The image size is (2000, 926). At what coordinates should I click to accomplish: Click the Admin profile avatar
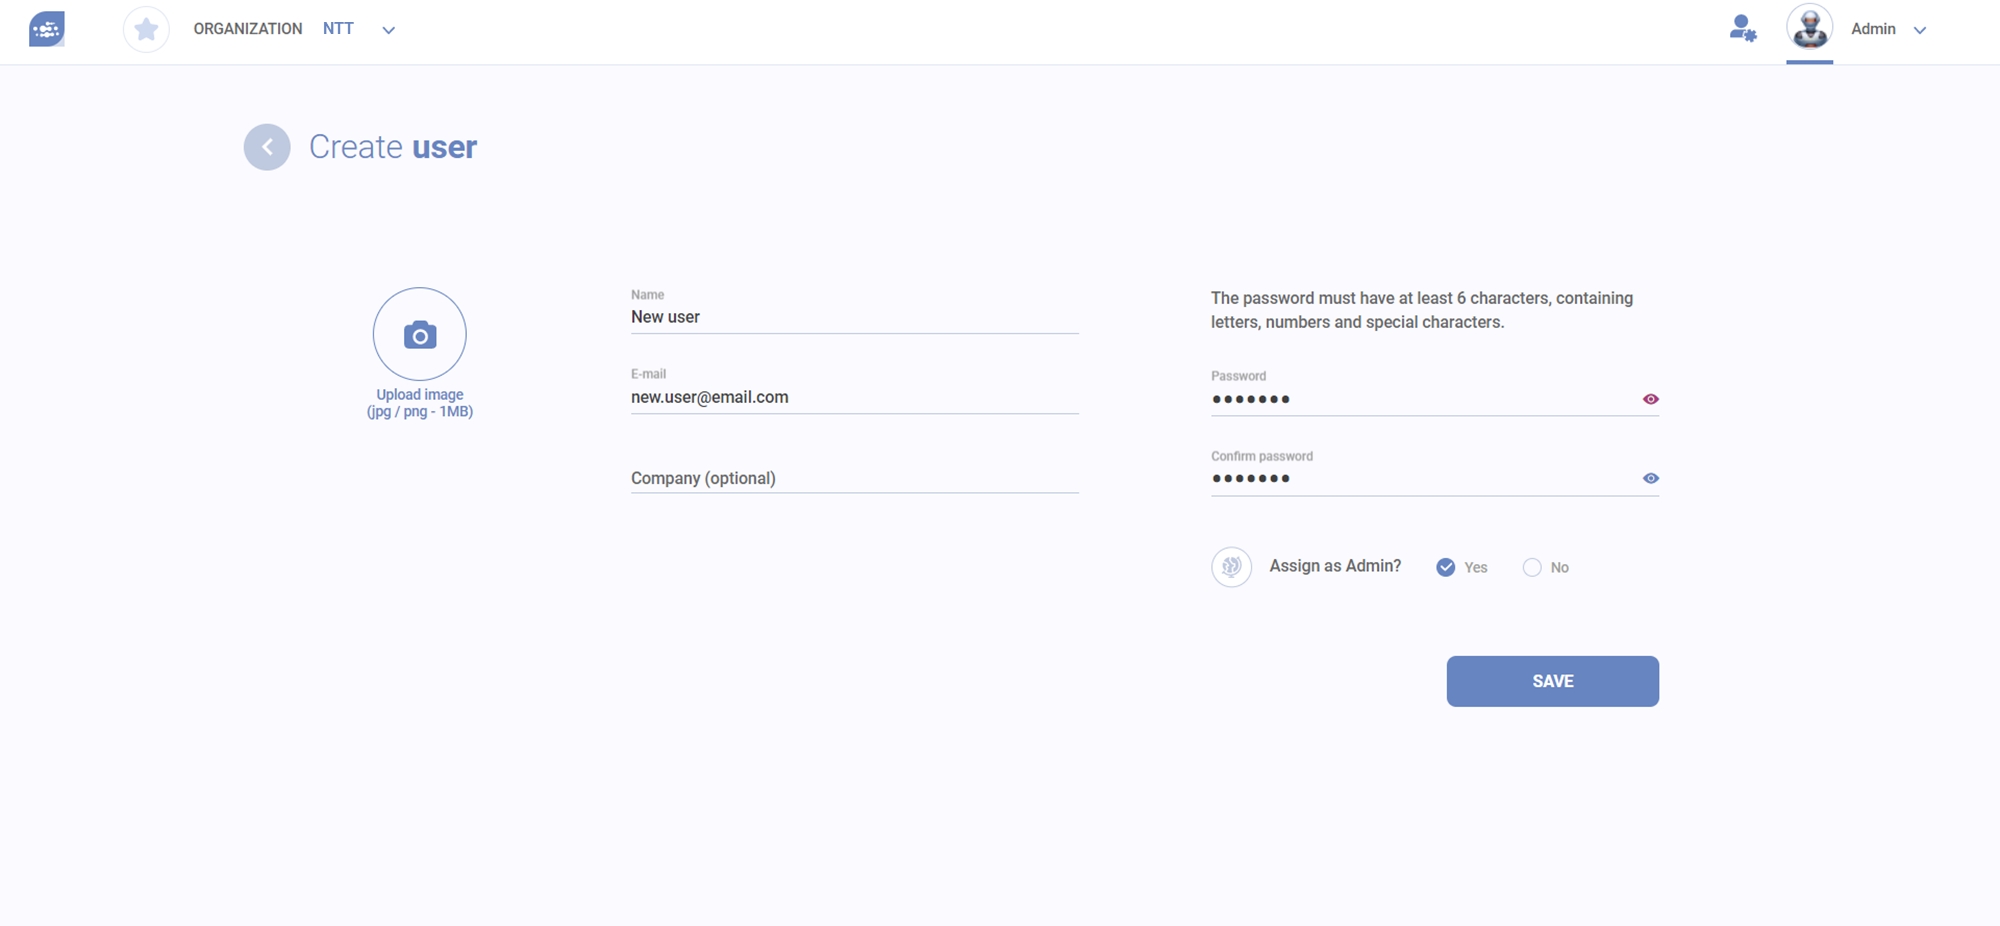click(x=1809, y=28)
